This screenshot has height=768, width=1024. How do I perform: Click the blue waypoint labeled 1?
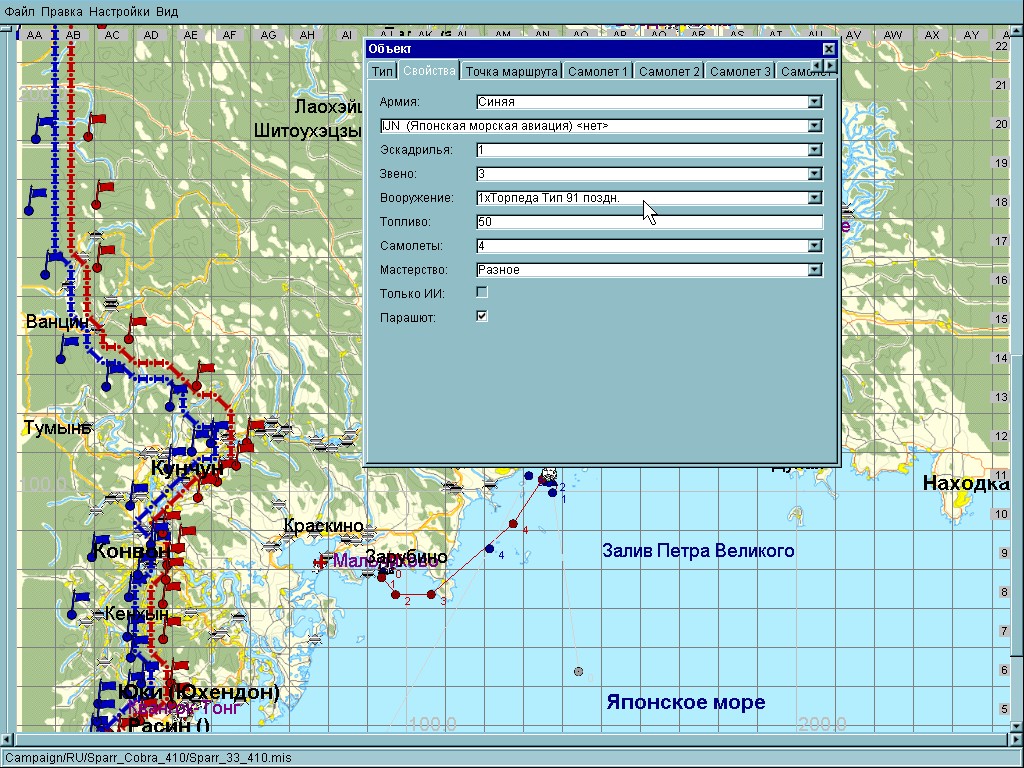[x=551, y=491]
